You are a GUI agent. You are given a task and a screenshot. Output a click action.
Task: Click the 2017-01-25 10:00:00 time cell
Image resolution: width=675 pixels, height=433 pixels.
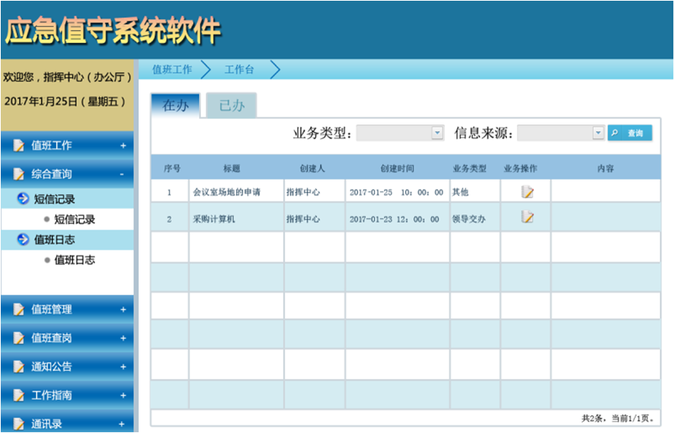pos(396,192)
